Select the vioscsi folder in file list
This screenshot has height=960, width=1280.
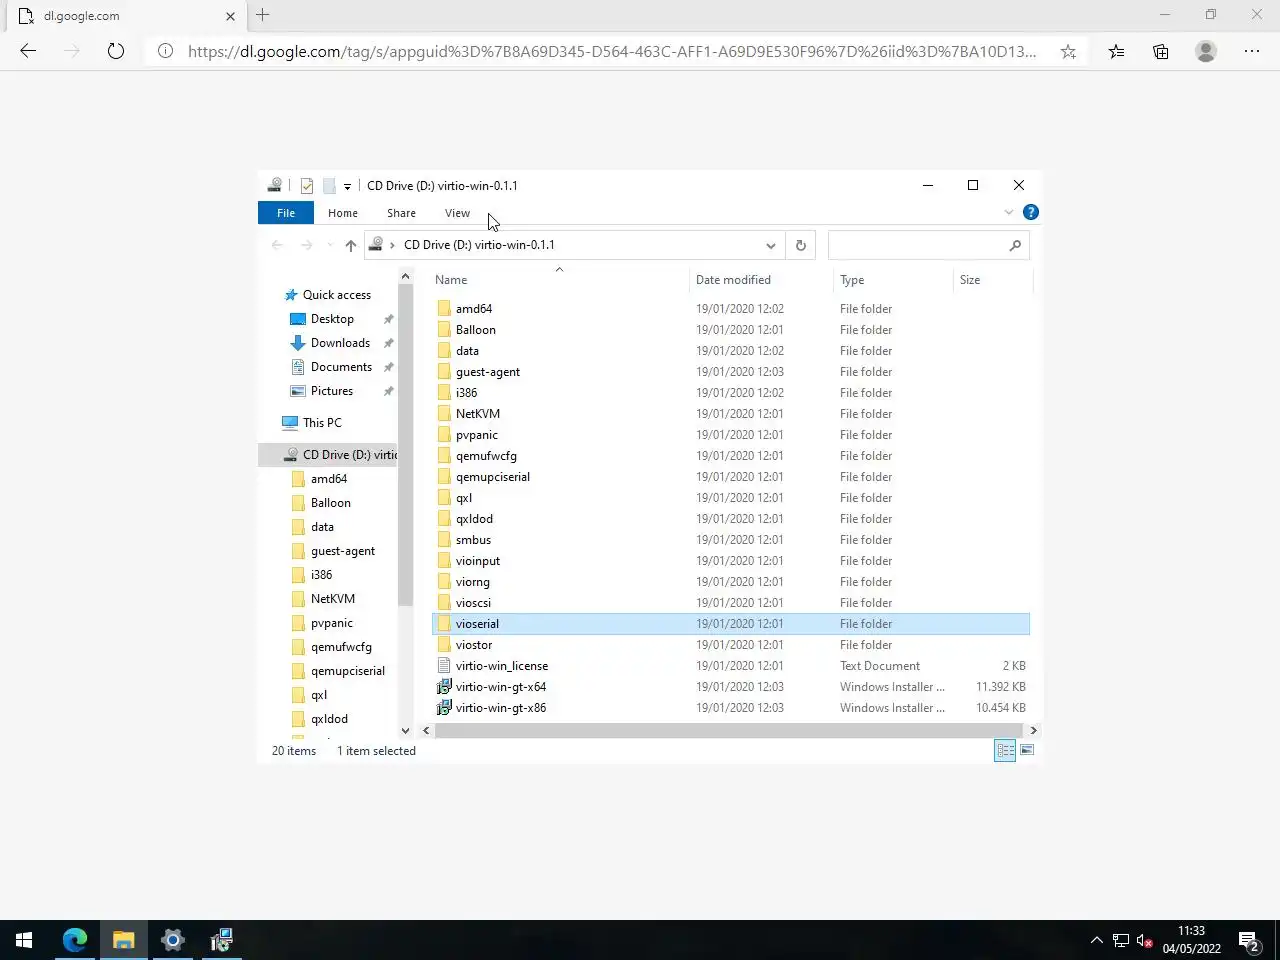coord(473,603)
